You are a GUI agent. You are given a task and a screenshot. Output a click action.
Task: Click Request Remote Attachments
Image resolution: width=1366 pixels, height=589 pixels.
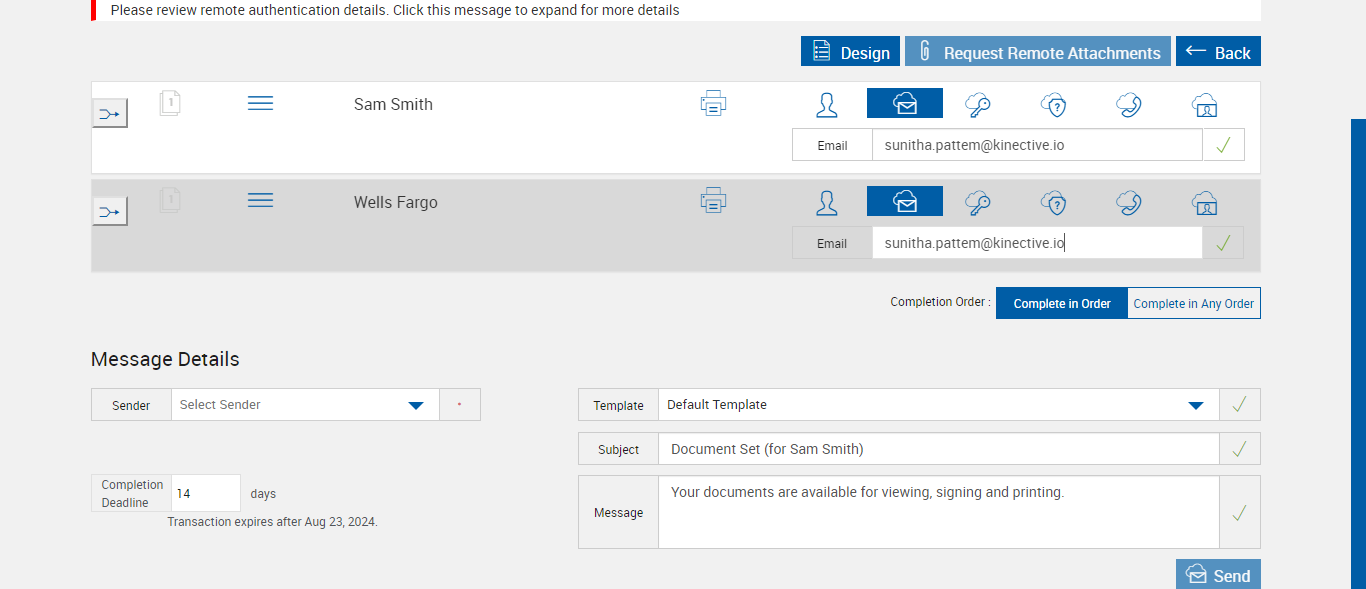(1038, 52)
